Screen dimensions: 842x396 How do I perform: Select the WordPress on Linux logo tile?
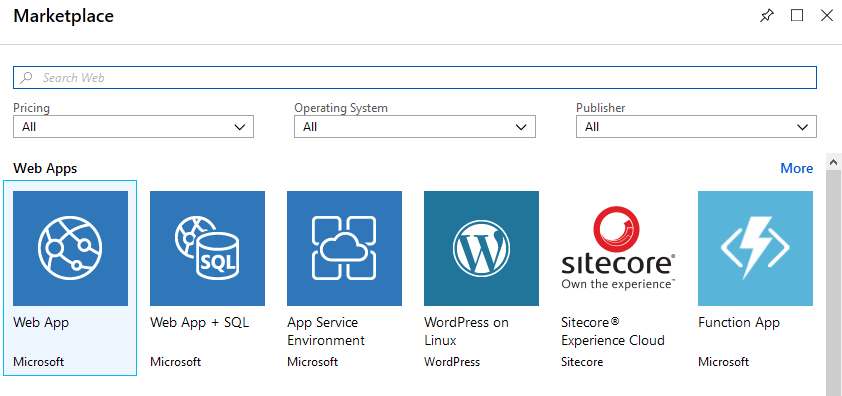481,248
